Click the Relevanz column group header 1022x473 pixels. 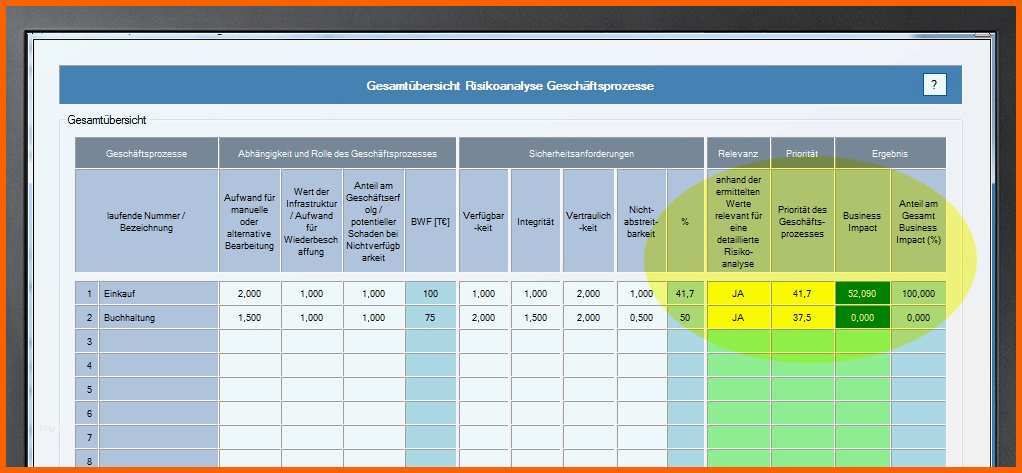tap(738, 153)
